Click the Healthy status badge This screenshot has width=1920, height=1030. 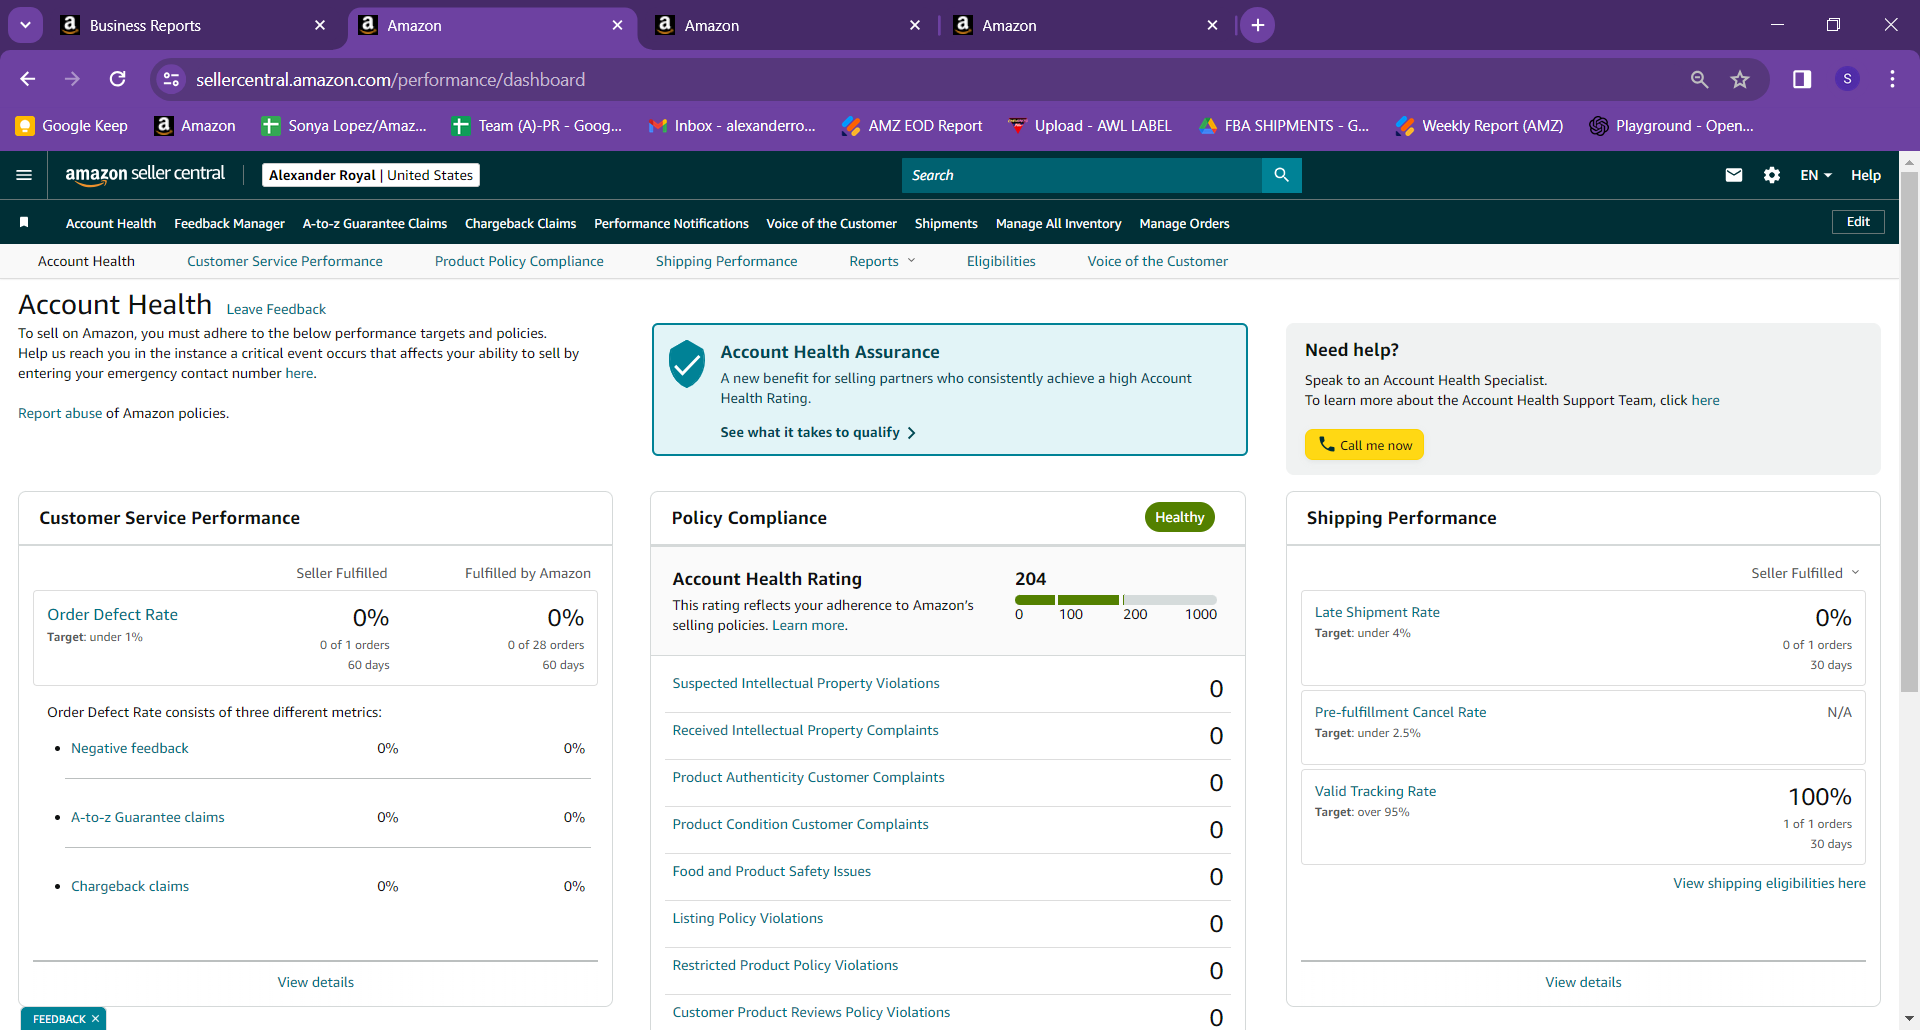coord(1179,517)
